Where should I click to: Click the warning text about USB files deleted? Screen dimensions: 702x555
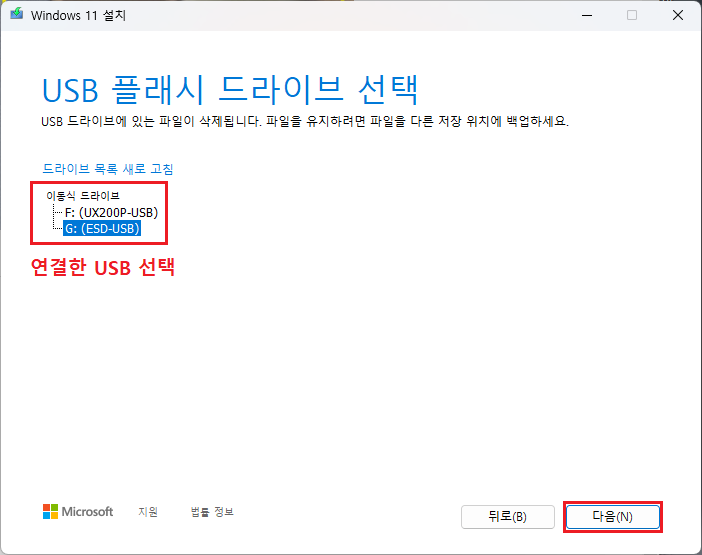tap(305, 121)
